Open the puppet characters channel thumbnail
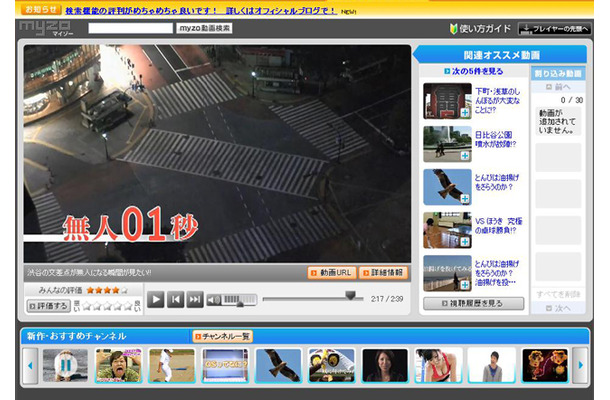Viewport: 610px width, 400px height. click(x=545, y=365)
